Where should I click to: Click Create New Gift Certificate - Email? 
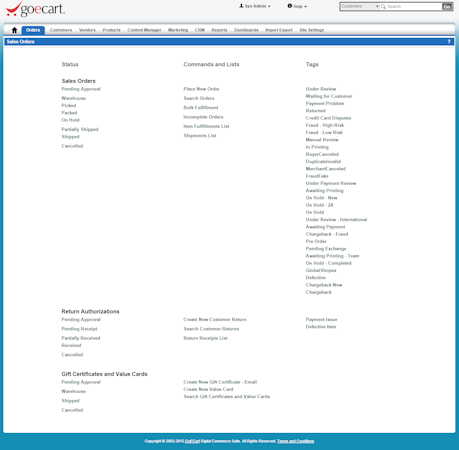point(220,382)
